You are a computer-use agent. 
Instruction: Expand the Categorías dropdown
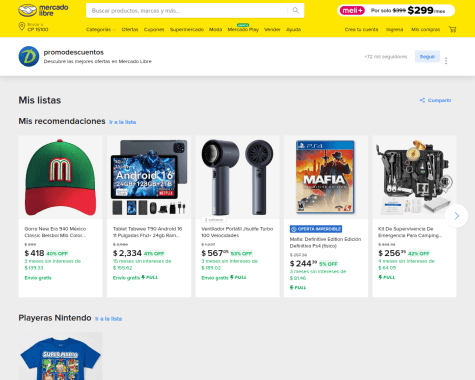101,30
